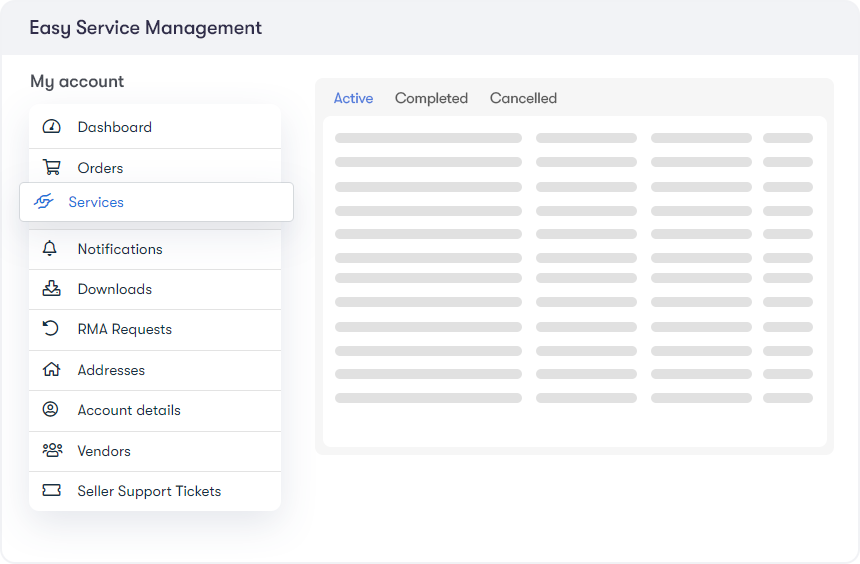Click the Account details user icon

(50, 409)
